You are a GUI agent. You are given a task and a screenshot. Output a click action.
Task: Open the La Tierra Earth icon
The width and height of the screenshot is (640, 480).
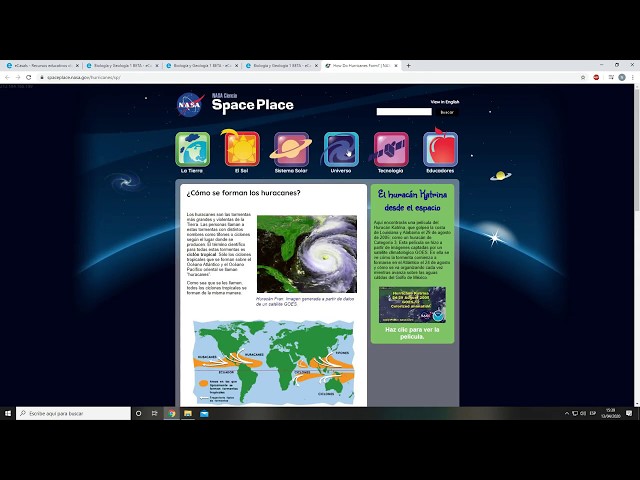192,149
